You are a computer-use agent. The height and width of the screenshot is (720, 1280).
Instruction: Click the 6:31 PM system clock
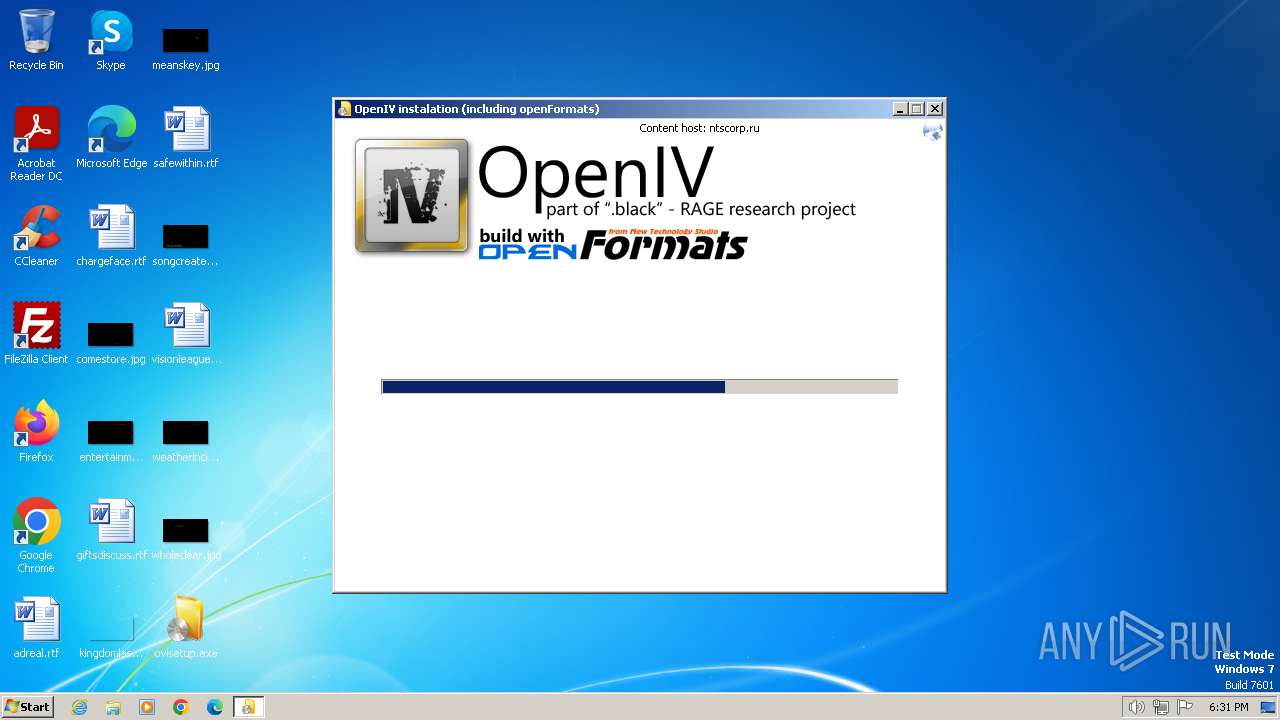pos(1228,707)
